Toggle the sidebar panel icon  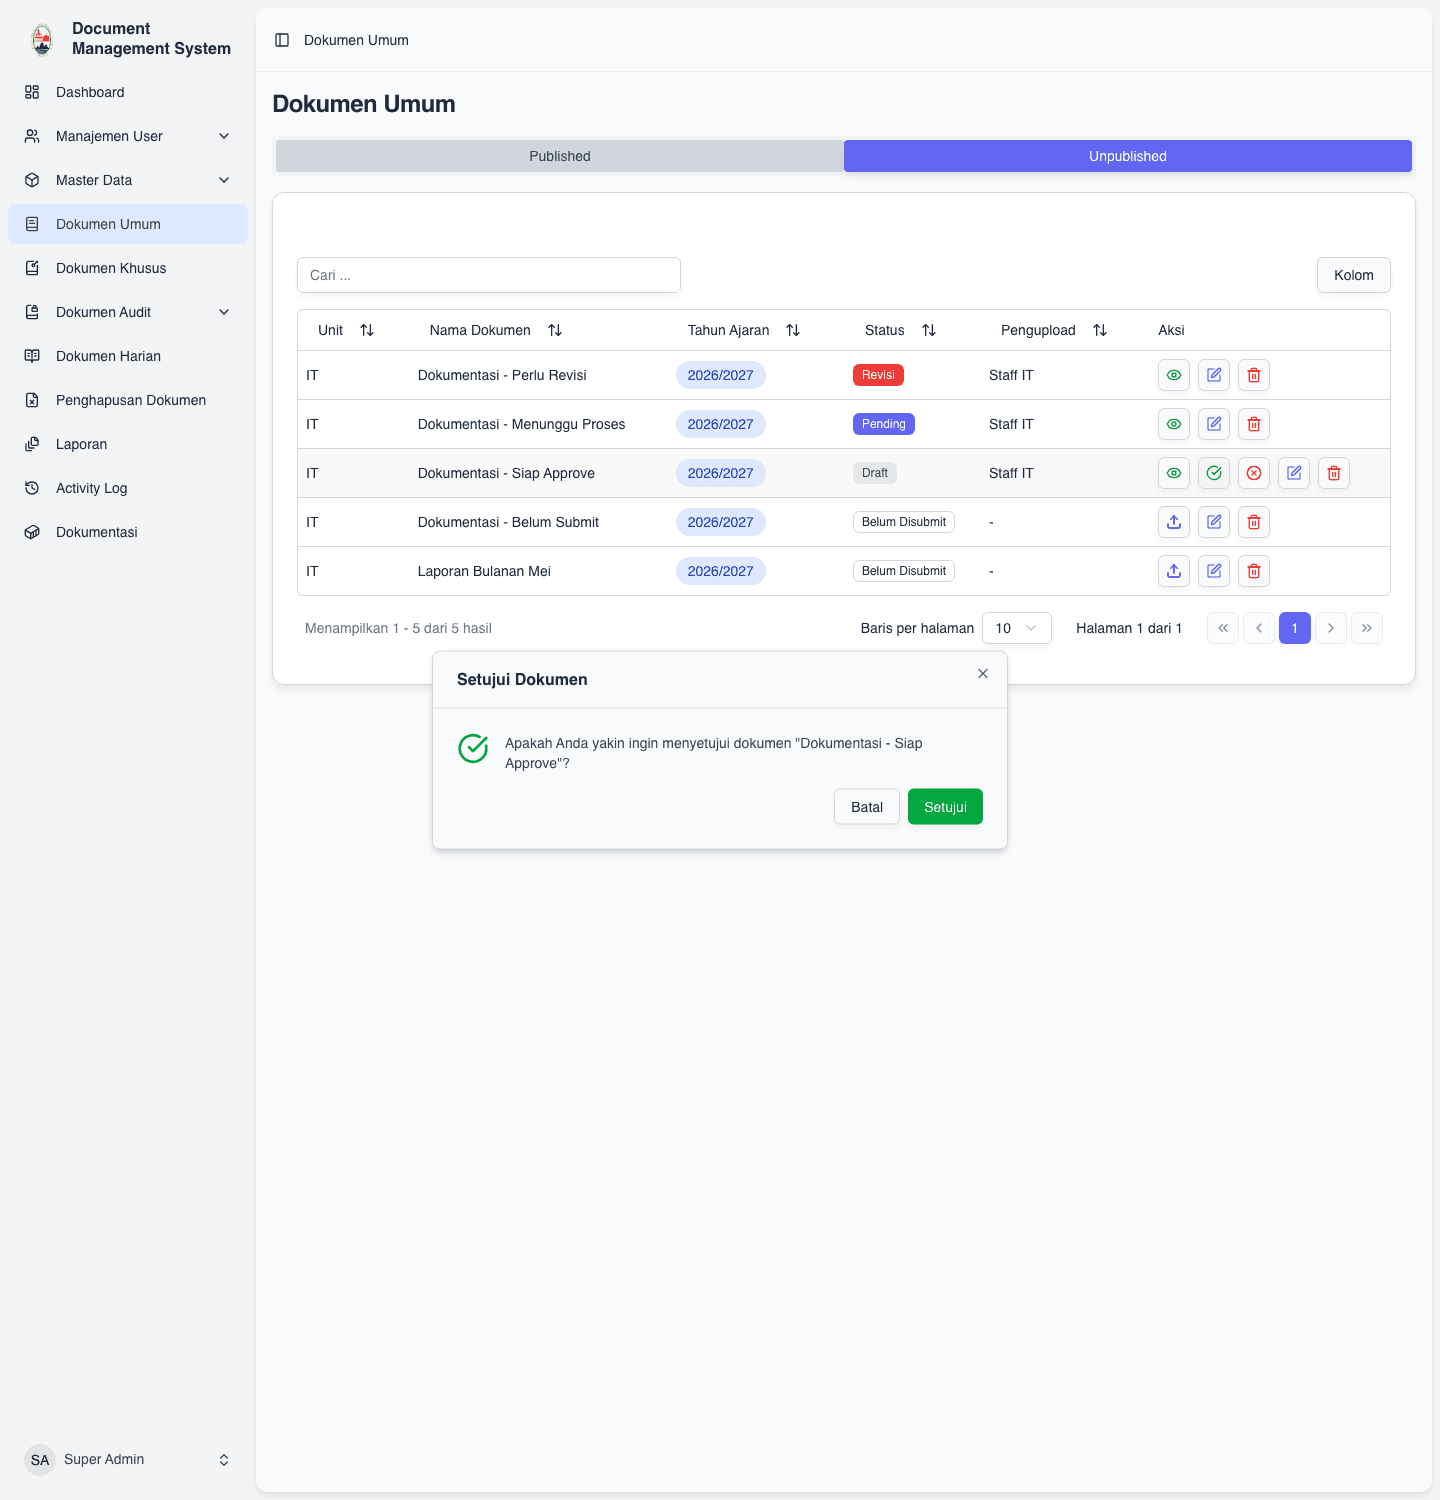282,40
